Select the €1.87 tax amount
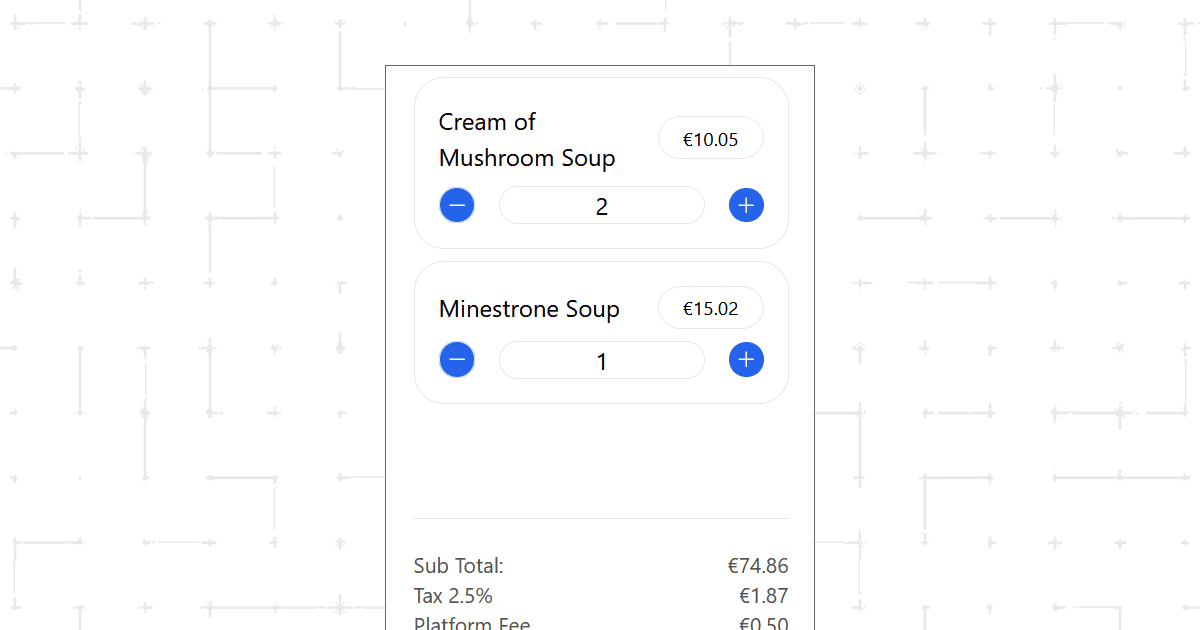 pos(763,596)
